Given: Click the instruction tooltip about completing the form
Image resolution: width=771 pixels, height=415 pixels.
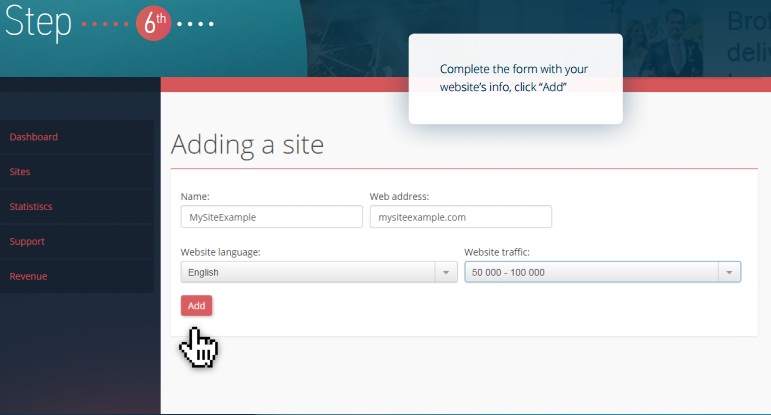Looking at the screenshot, I should 515,79.
